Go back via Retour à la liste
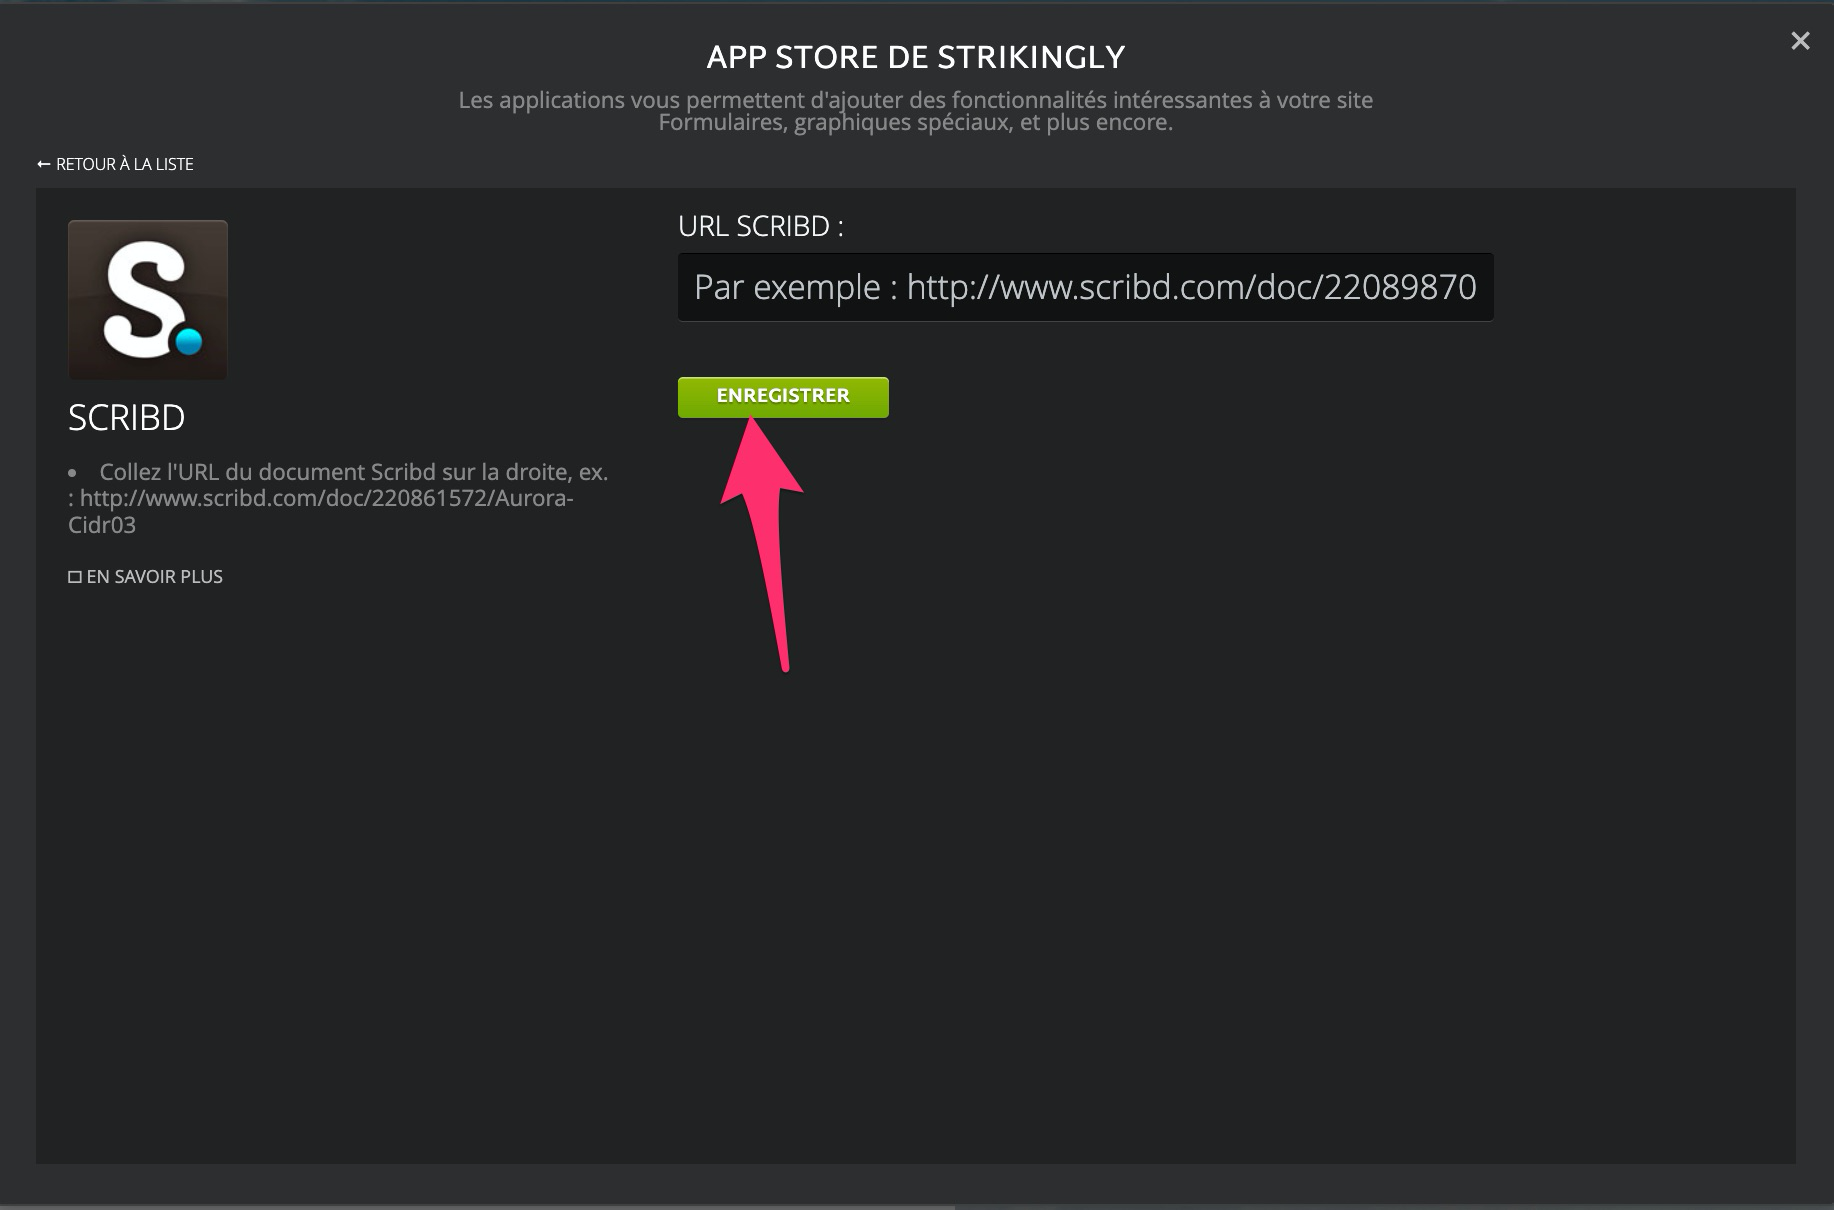The image size is (1834, 1210). coord(115,164)
